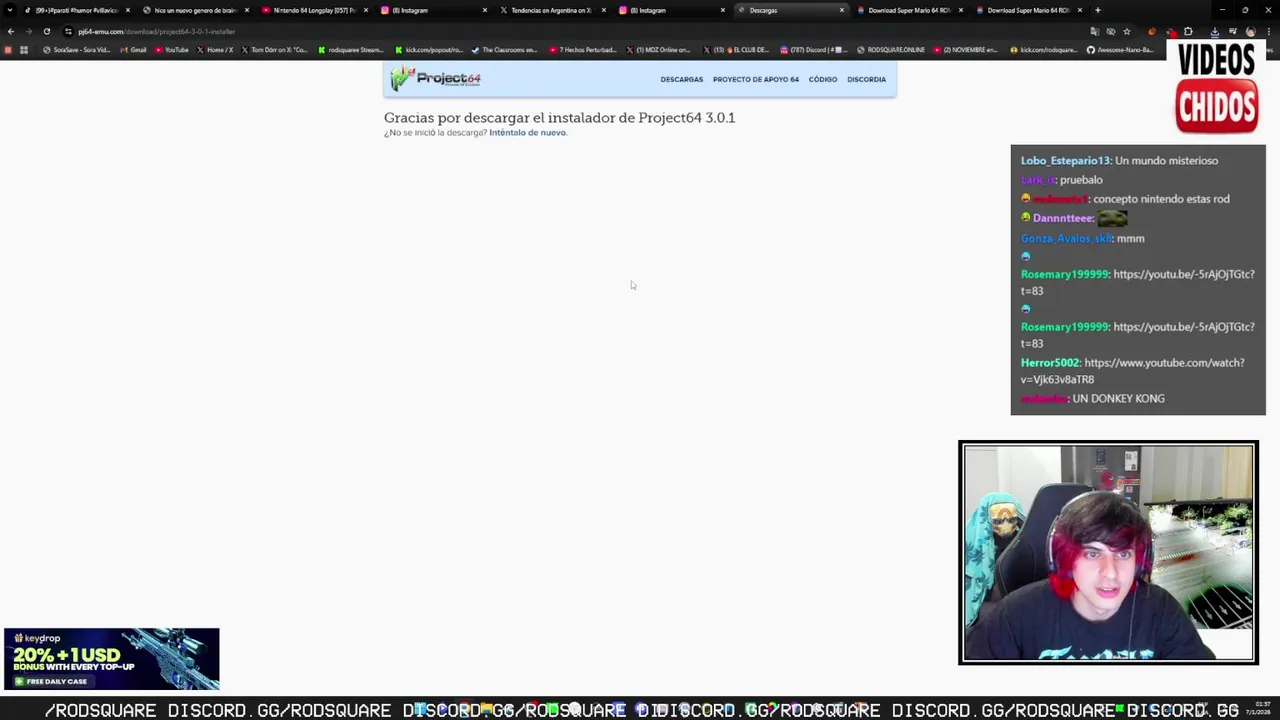
Task: View site information for pj64-emu.com
Action: pyautogui.click(x=68, y=31)
